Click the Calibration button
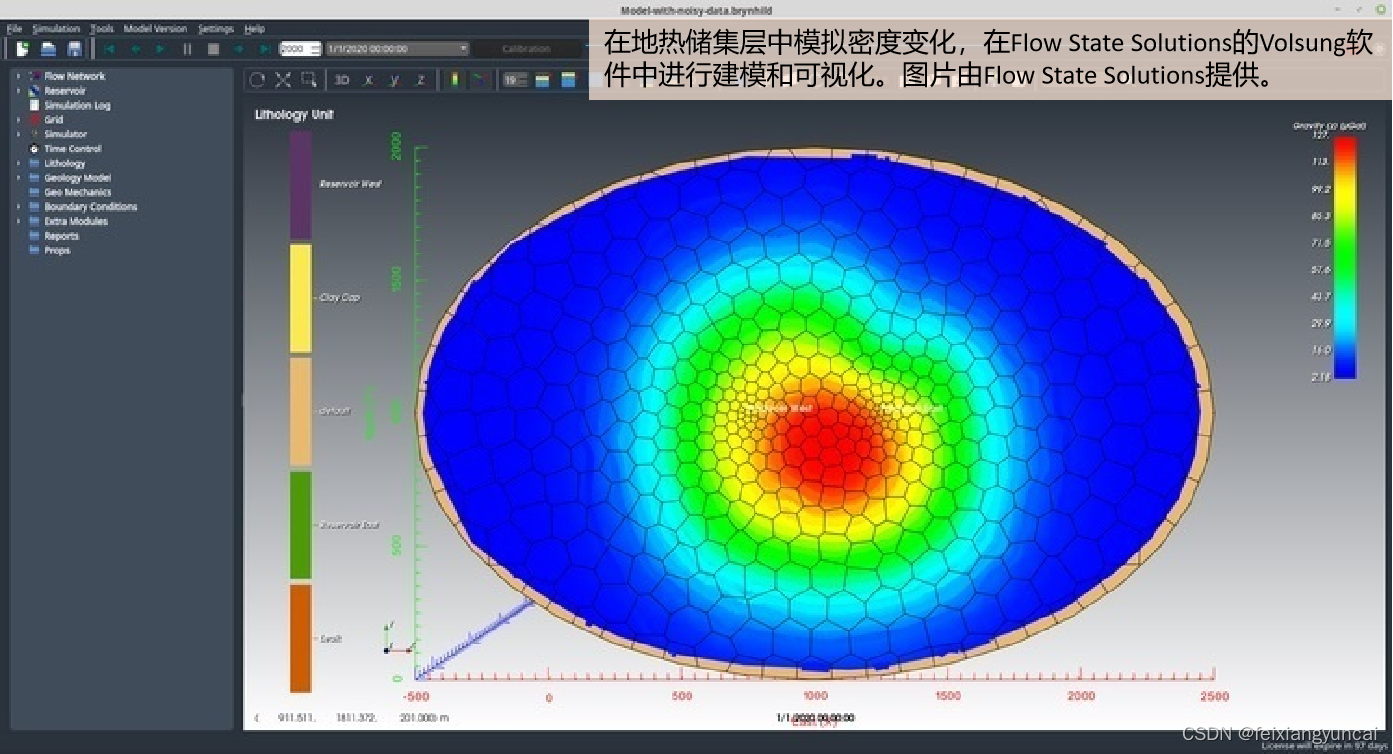This screenshot has width=1393, height=754. tap(526, 49)
